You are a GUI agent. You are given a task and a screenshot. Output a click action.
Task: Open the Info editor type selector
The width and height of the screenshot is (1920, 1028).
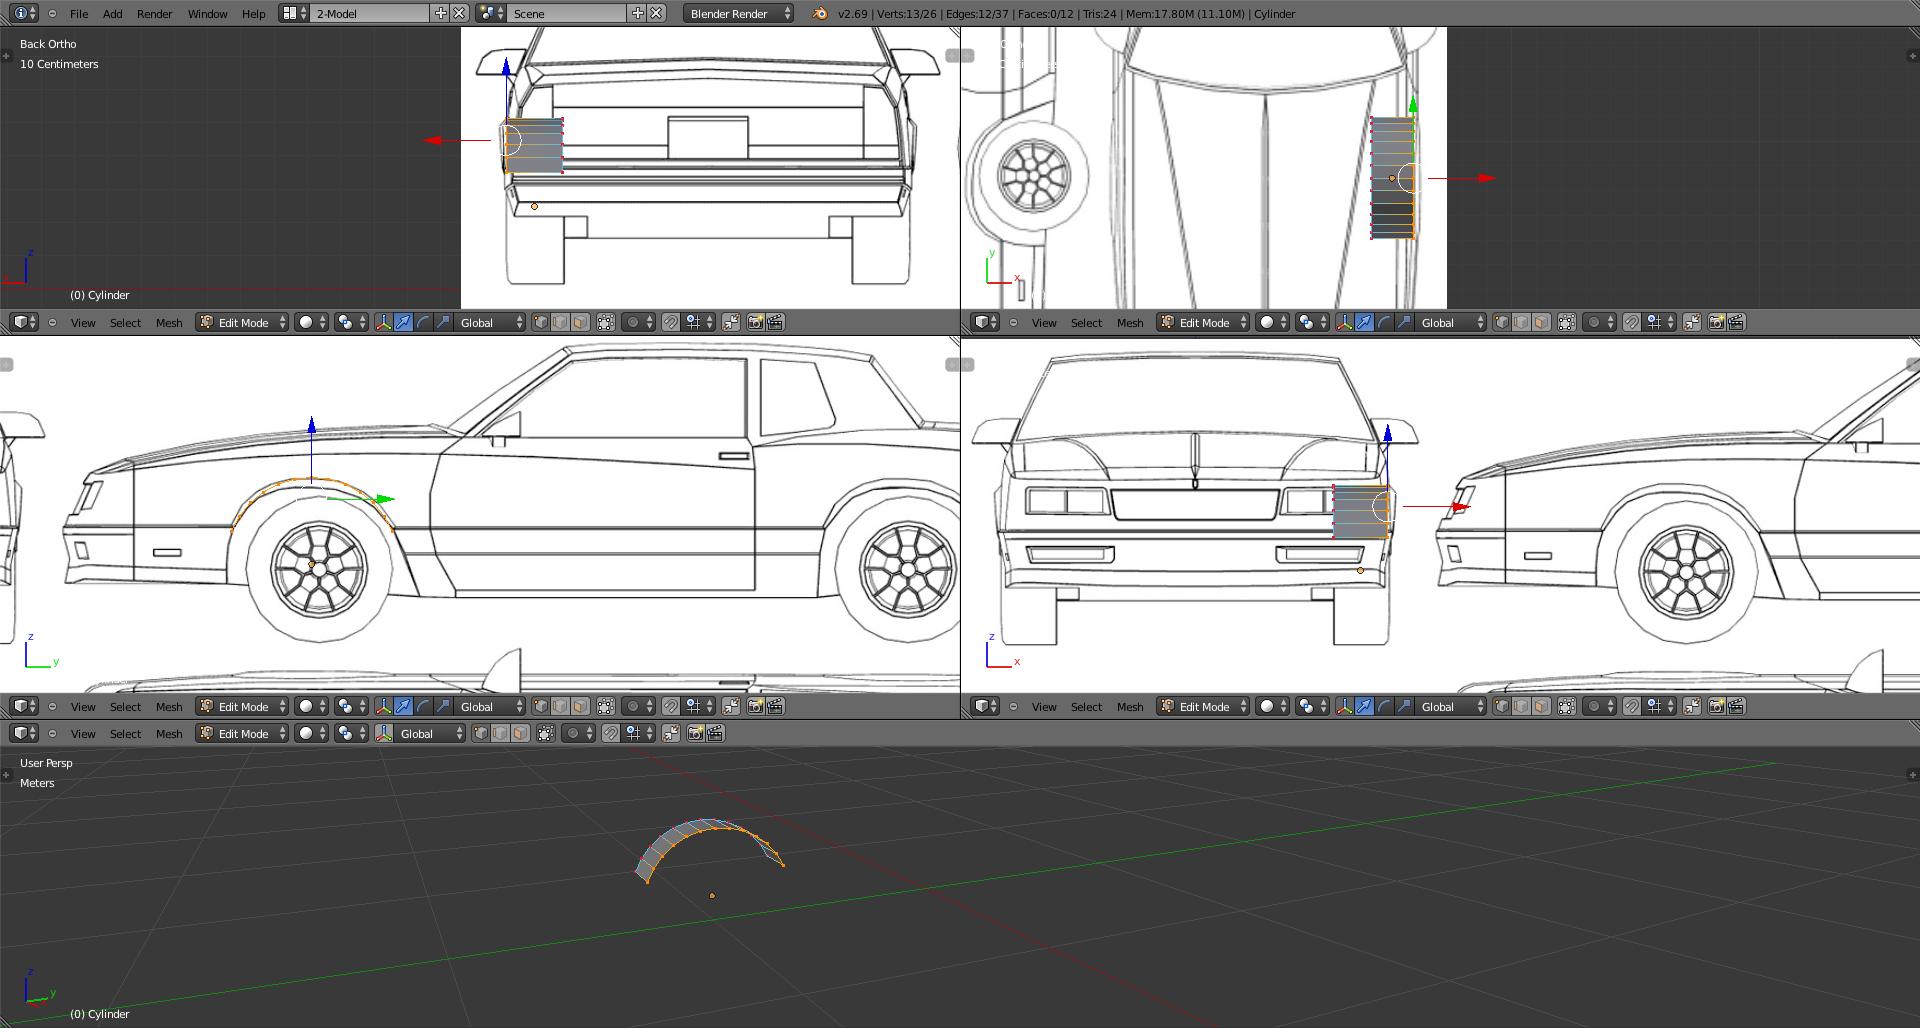click(x=25, y=13)
